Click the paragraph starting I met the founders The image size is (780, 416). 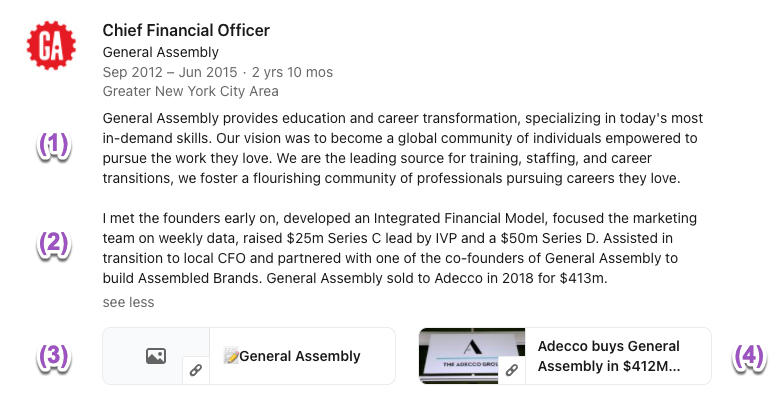pos(400,248)
